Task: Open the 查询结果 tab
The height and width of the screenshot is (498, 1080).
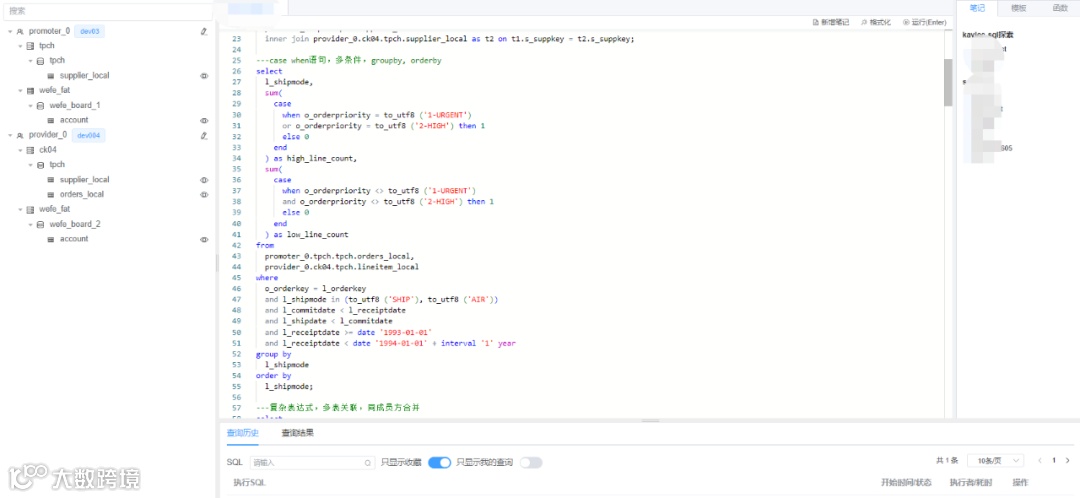Action: (298, 433)
